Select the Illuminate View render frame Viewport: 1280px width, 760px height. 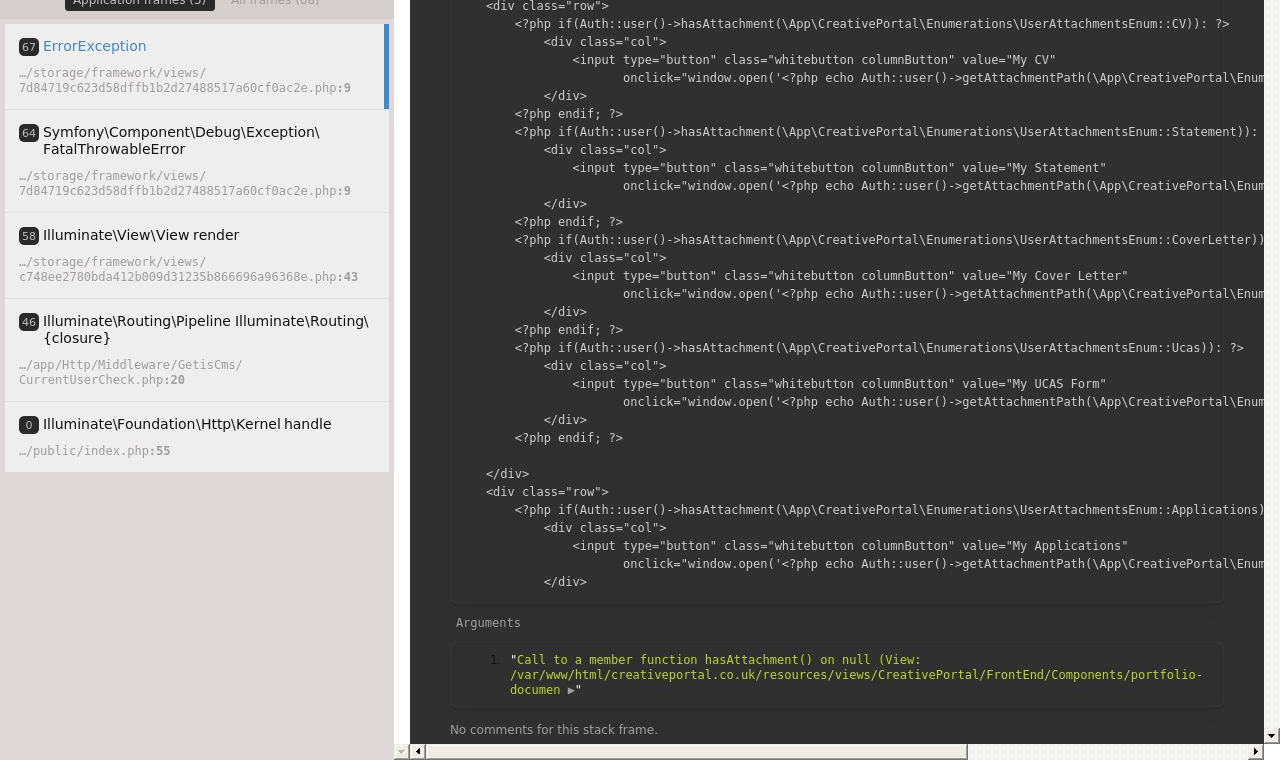[x=141, y=235]
